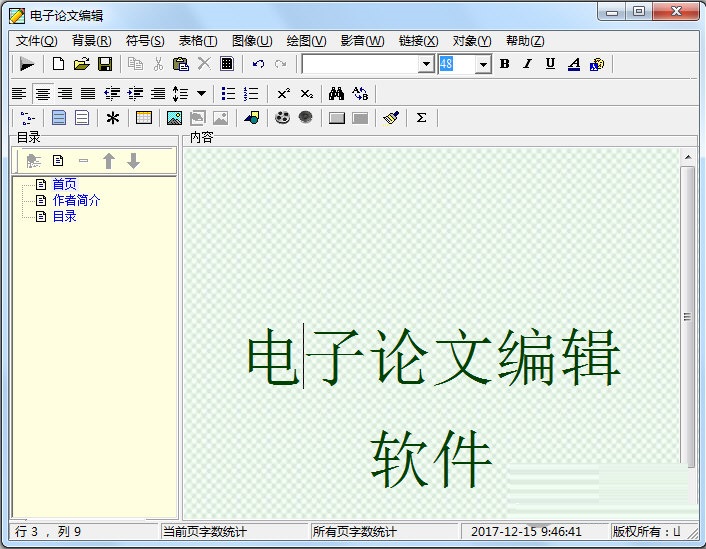Click the delete X icon
Image resolution: width=706 pixels, height=549 pixels.
click(x=204, y=64)
